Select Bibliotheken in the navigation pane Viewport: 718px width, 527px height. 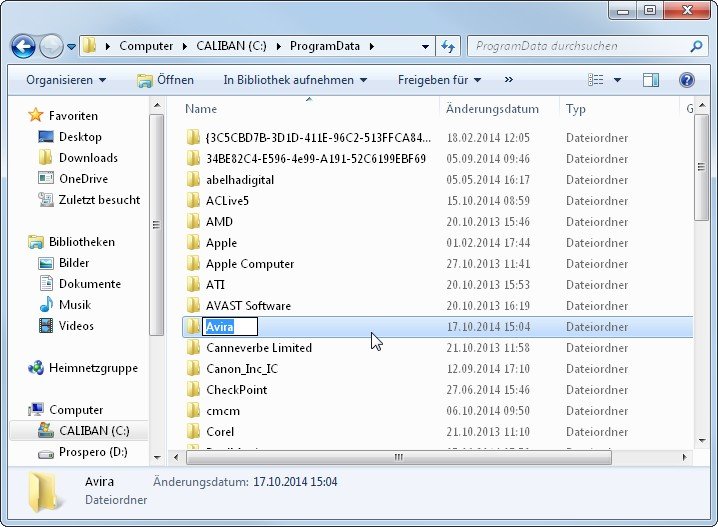(82, 242)
